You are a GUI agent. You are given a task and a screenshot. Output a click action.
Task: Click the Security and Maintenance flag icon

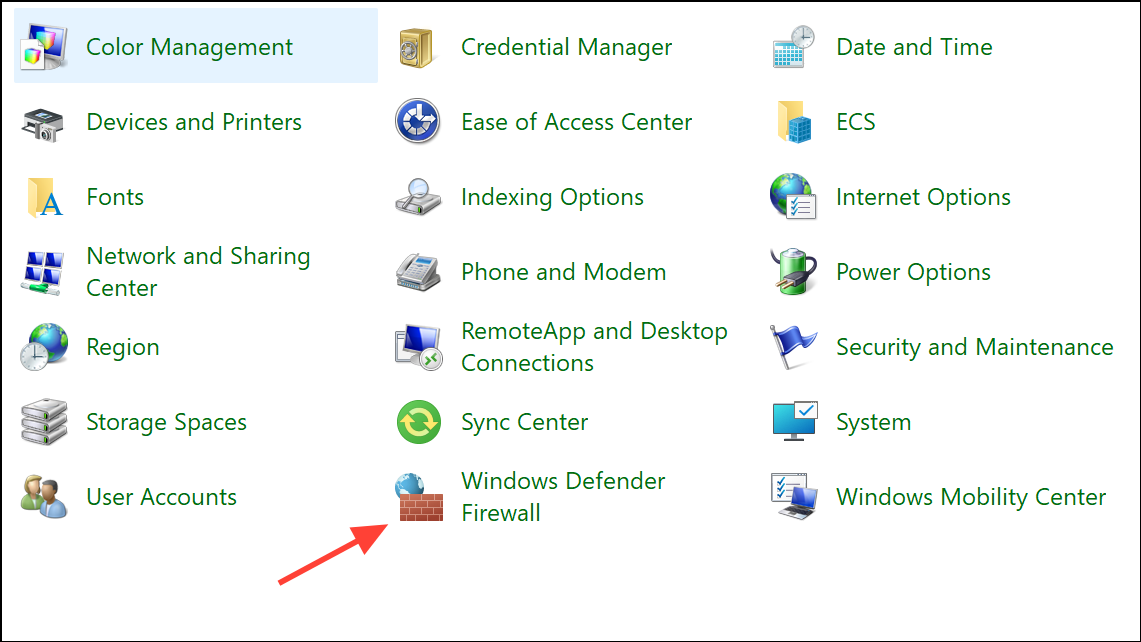coord(795,347)
